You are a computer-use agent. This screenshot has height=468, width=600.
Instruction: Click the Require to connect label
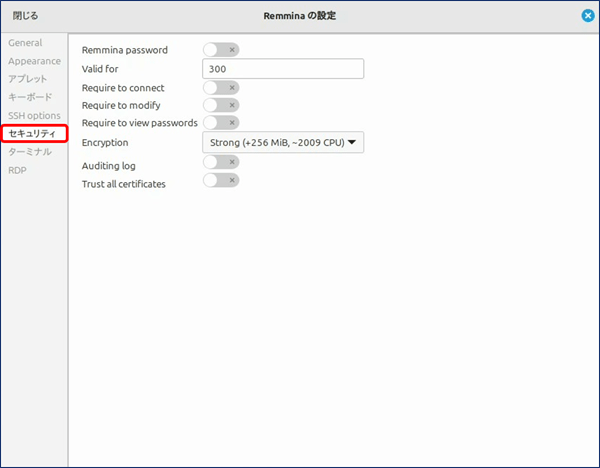point(123,88)
